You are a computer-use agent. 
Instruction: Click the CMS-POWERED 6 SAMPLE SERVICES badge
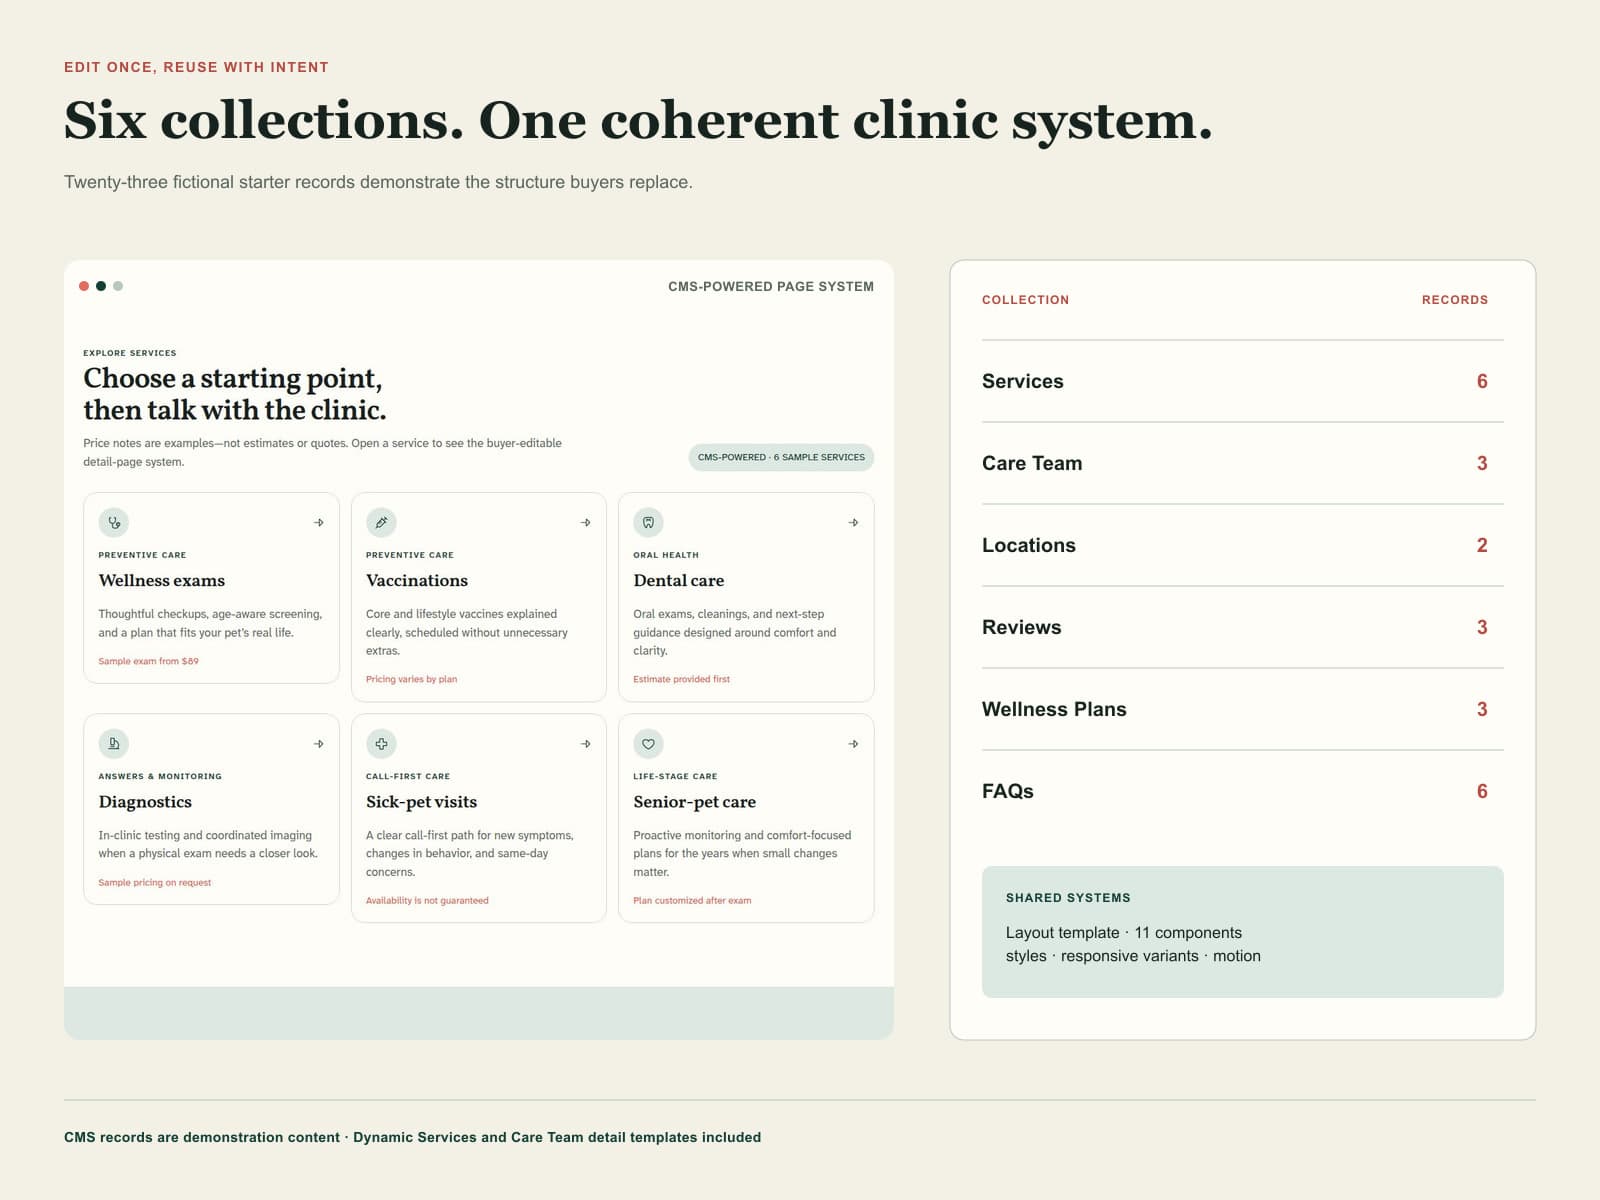pyautogui.click(x=781, y=457)
